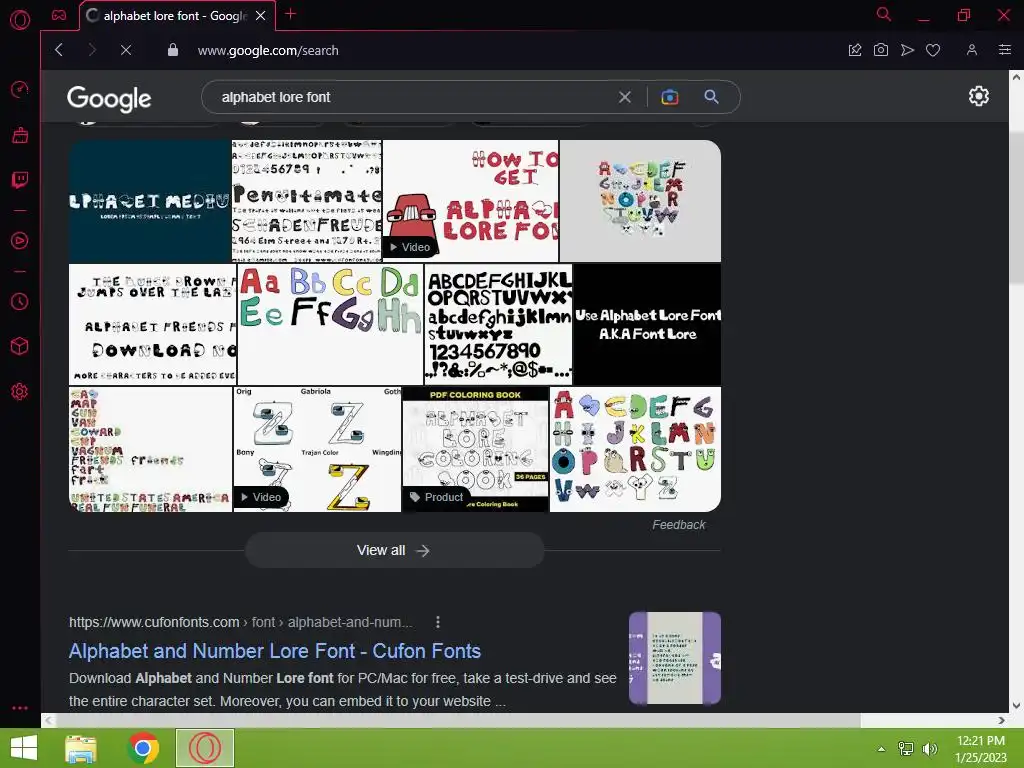Open Use Alphabet Lore Font image
1024x768 pixels.
647,325
